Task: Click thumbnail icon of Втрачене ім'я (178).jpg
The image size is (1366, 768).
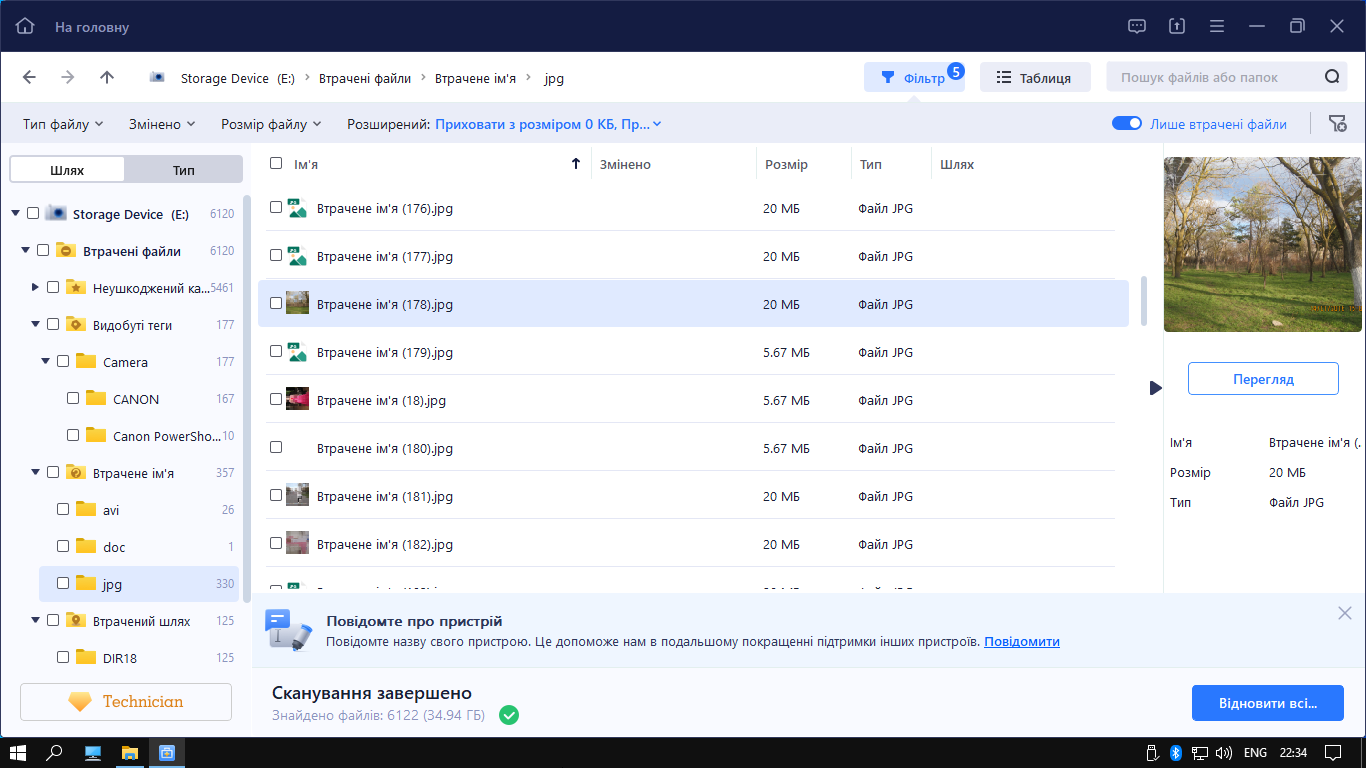Action: (x=297, y=303)
